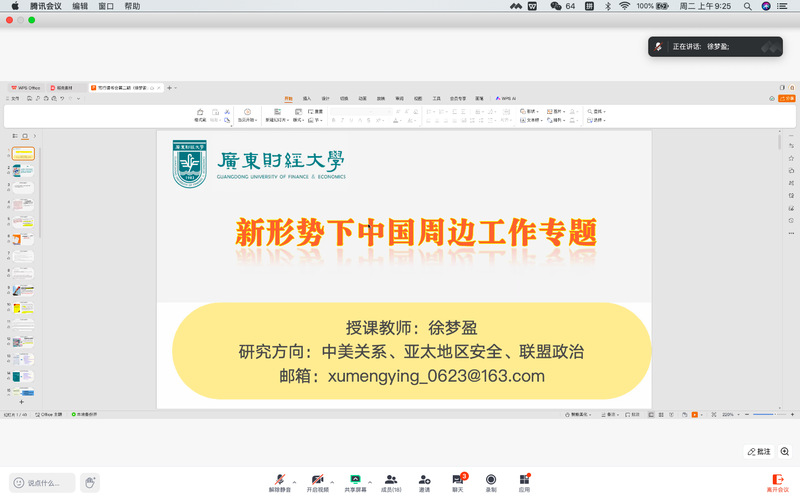Open the 窗口 menu in menu bar

coord(106,6)
